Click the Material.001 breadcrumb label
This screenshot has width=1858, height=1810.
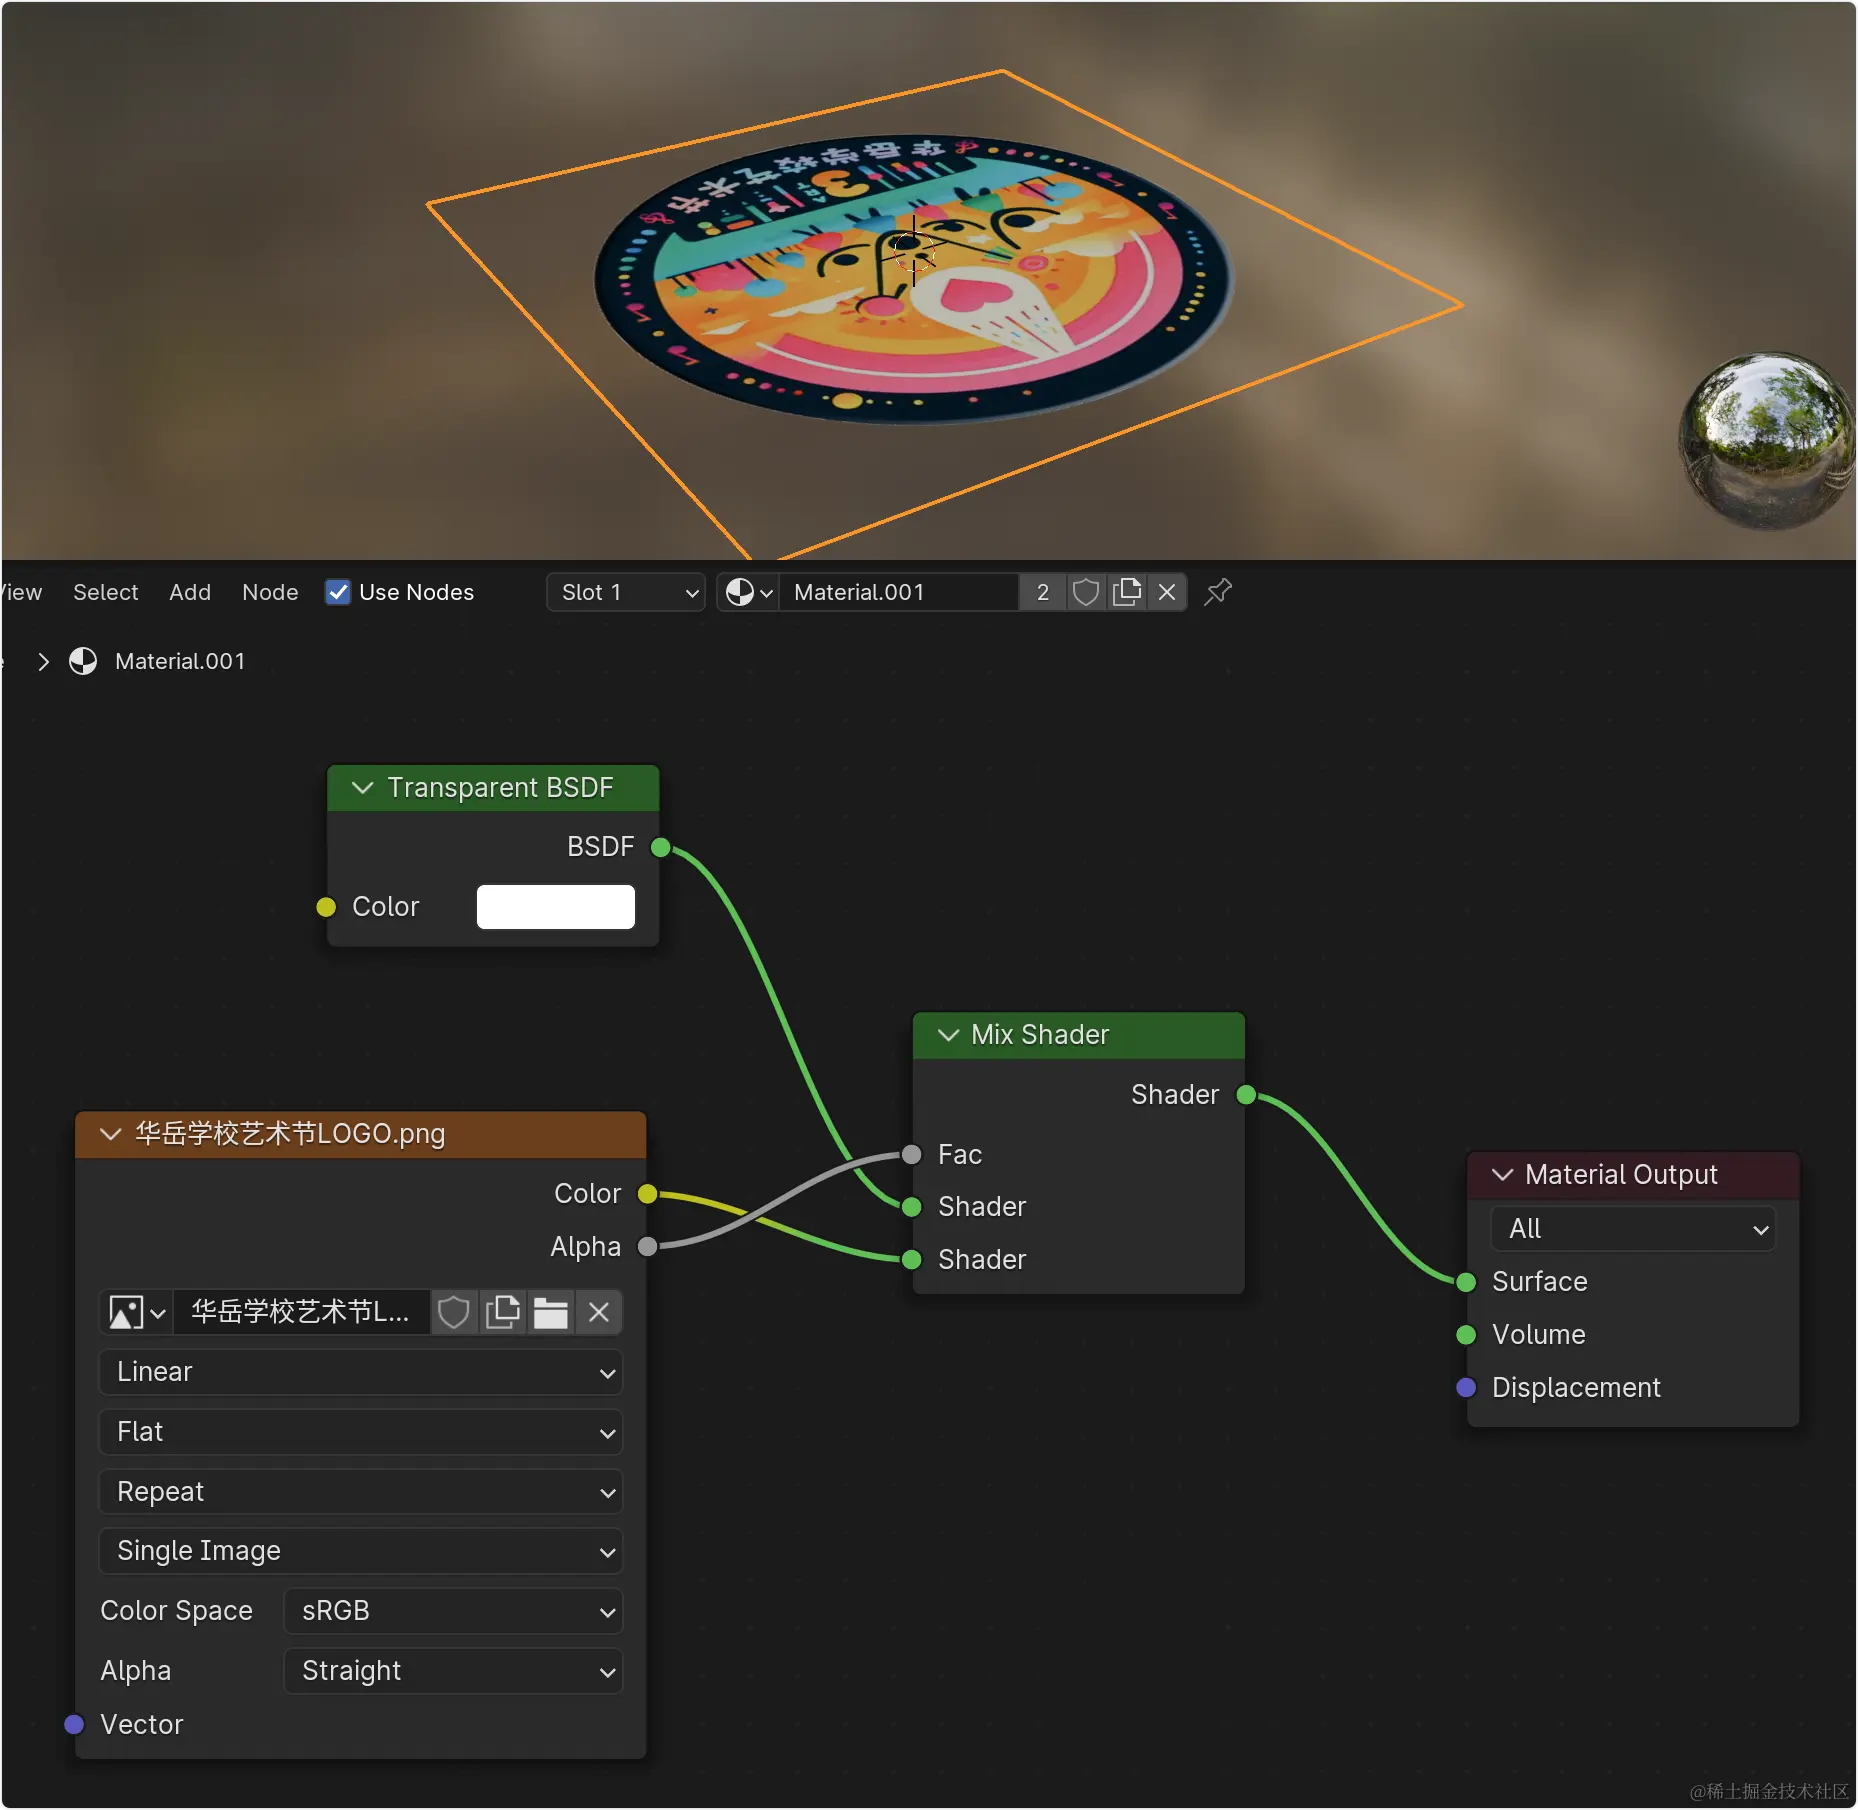(180, 661)
